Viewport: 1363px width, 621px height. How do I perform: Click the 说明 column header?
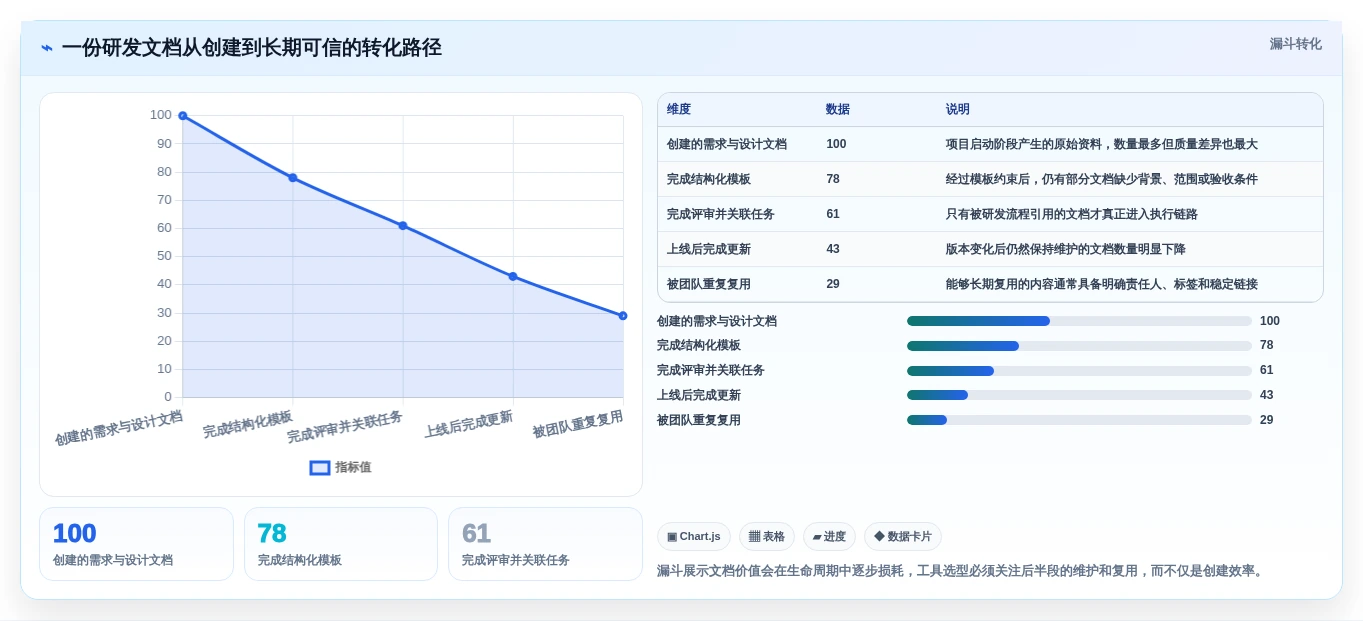click(958, 110)
